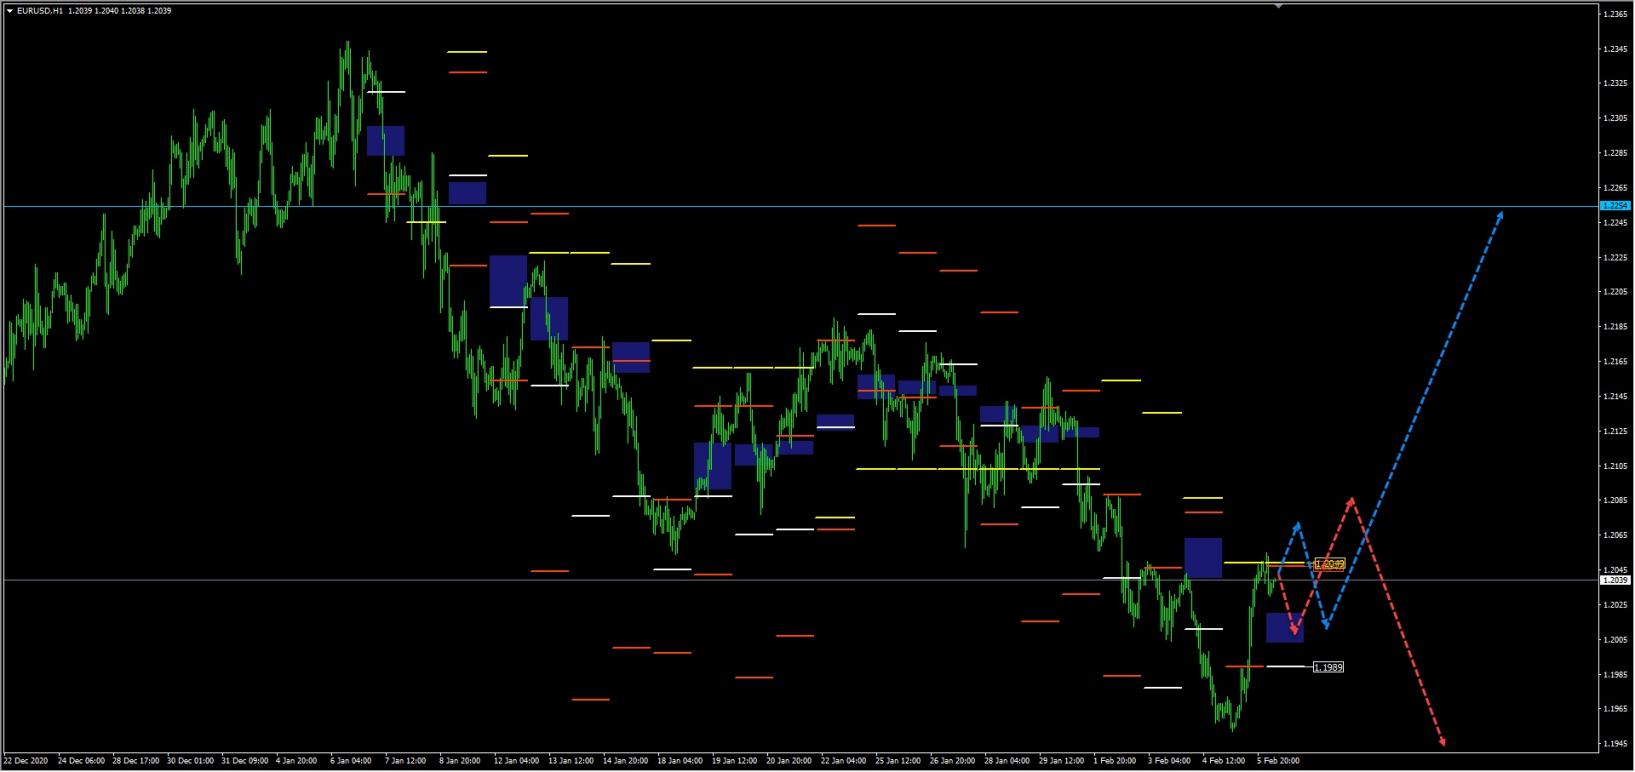Click the 1.2325 price scale label
Viewport: 1635px width, 772px height.
[x=1615, y=83]
